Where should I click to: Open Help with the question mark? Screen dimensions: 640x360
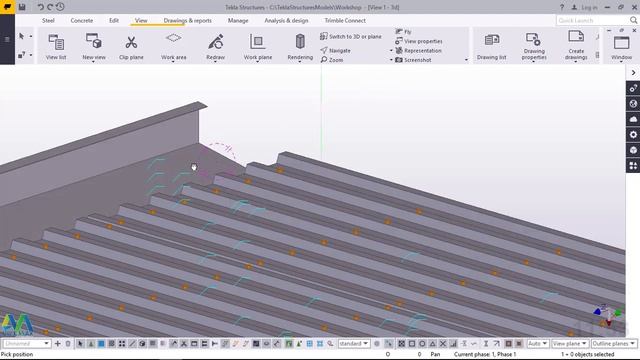[562, 7]
